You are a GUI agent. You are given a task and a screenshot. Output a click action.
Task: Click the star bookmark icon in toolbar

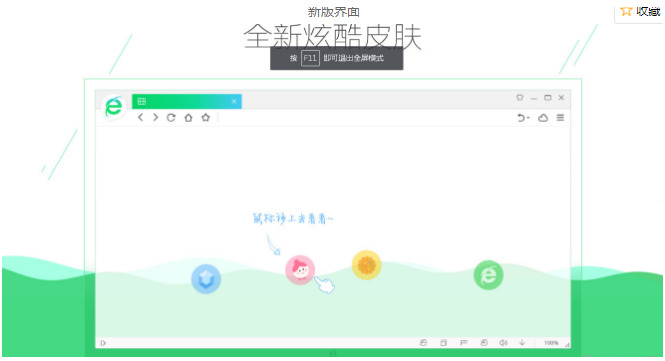click(206, 118)
